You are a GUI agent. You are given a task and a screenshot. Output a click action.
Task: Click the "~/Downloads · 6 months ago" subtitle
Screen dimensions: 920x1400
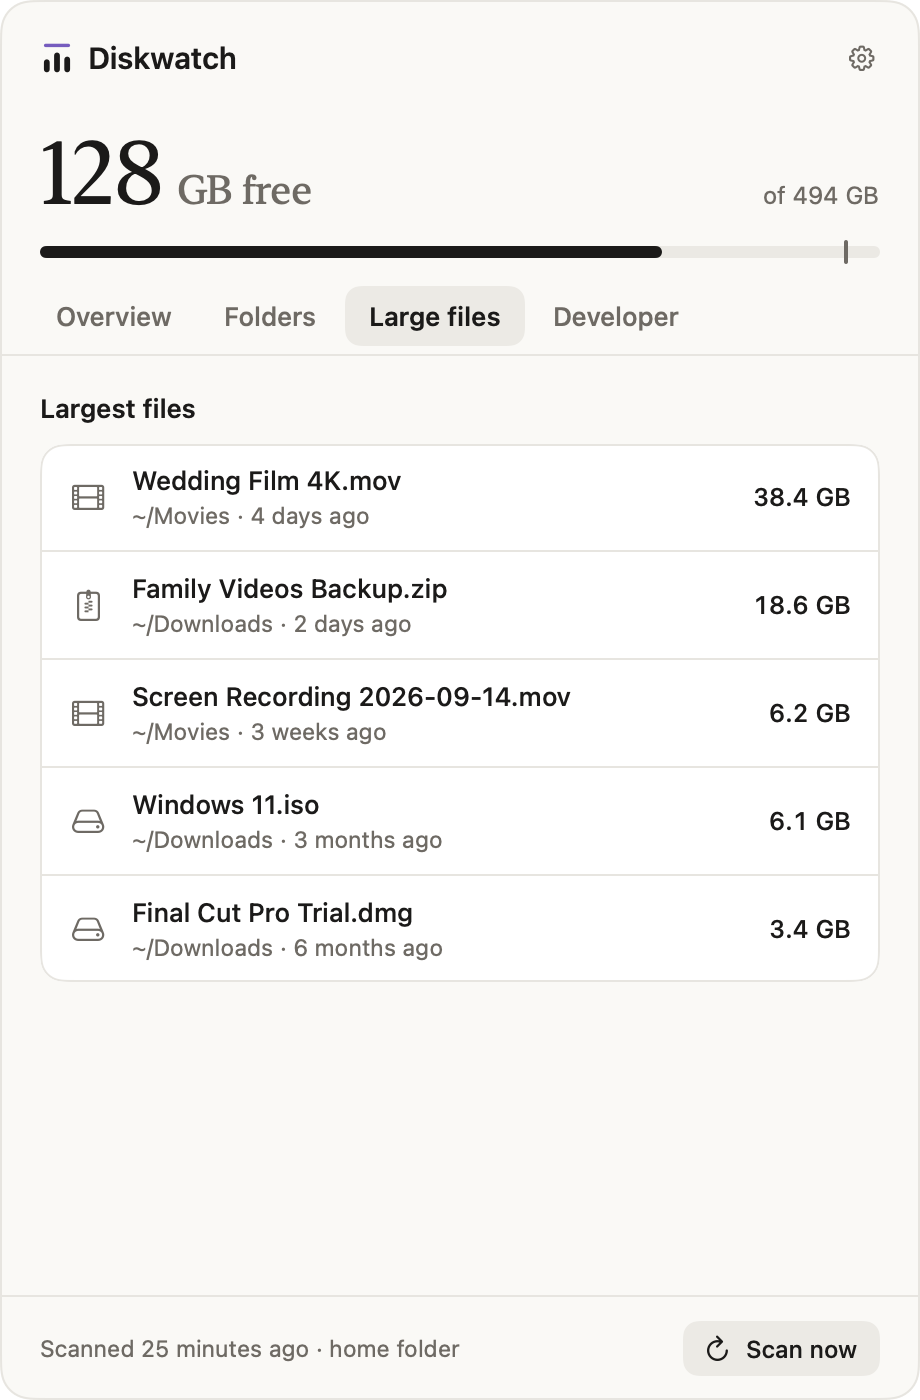coord(287,948)
